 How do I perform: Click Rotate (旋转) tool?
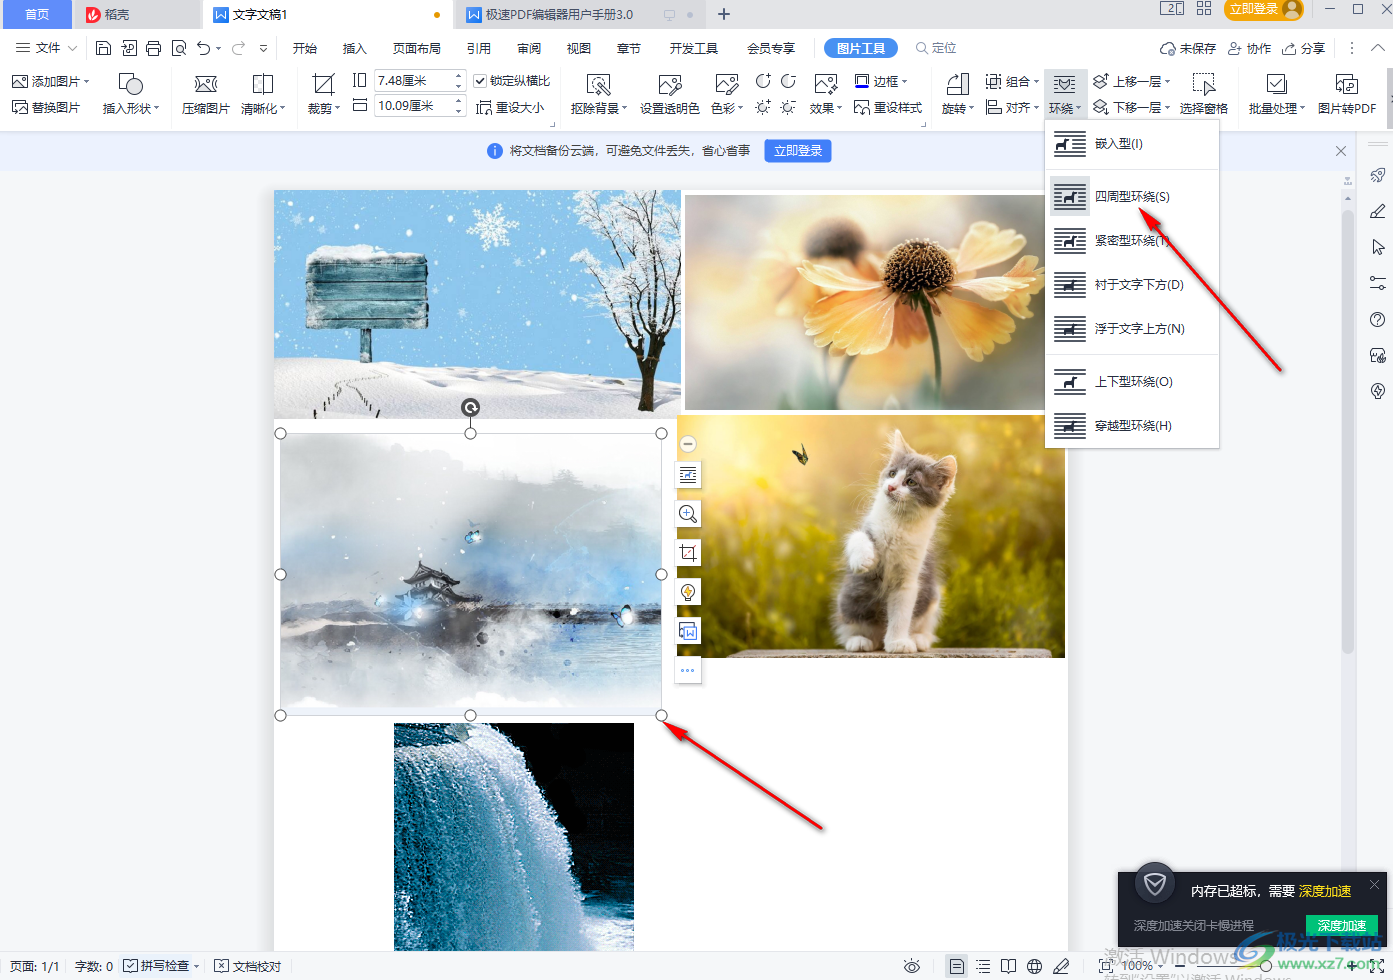[x=957, y=94]
